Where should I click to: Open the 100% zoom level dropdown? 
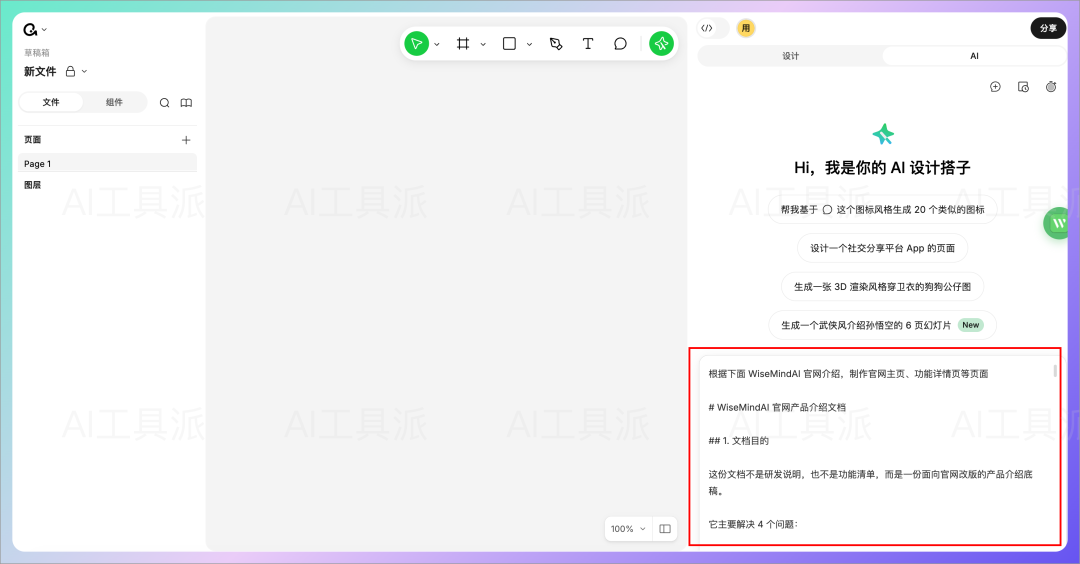pos(627,529)
